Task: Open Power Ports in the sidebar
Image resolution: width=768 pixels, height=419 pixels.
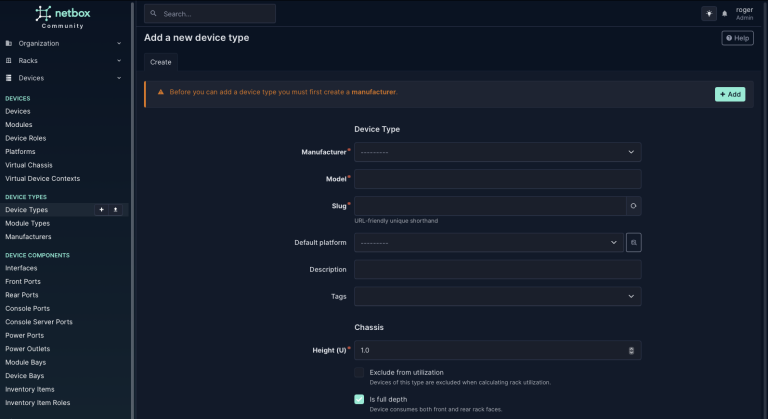Action: pos(24,335)
